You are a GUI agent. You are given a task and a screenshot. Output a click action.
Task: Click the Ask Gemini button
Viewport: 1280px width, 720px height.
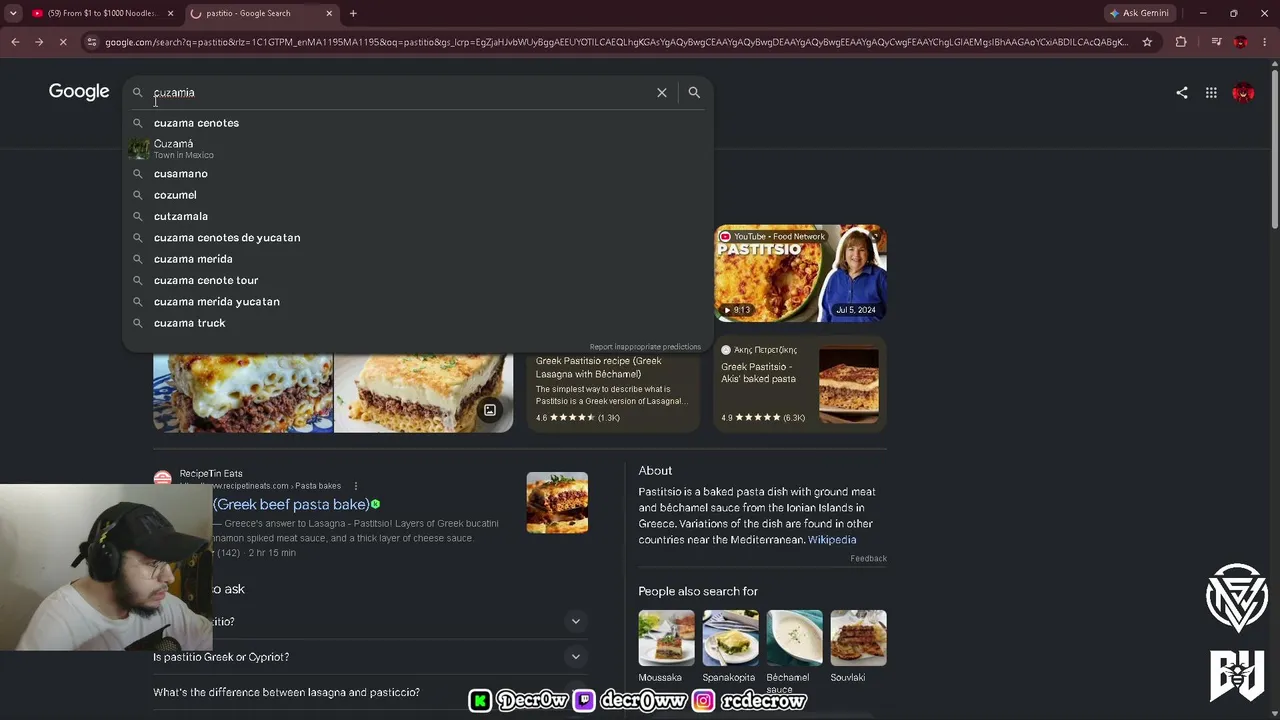(x=1139, y=13)
